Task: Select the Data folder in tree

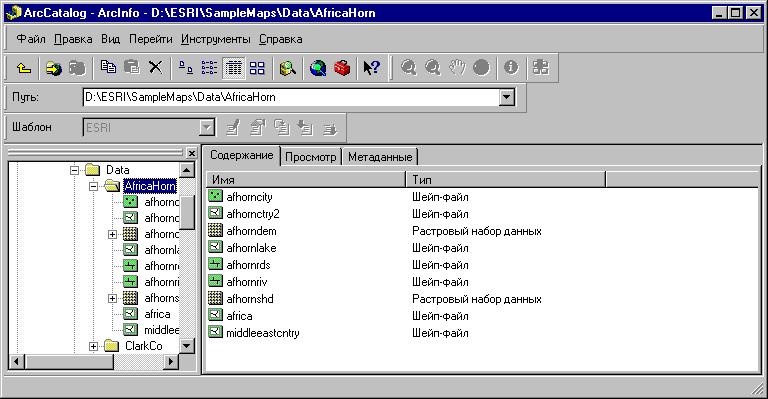Action: [118, 170]
